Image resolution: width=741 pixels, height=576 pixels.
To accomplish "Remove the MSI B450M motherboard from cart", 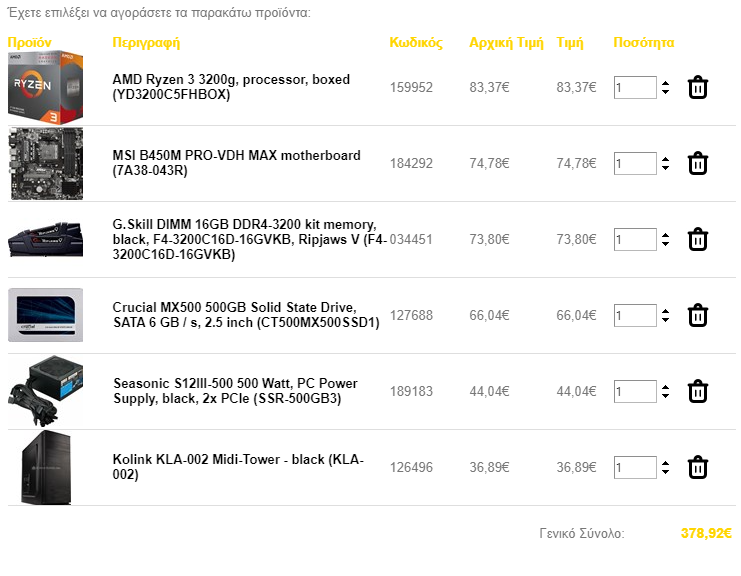I will point(698,163).
